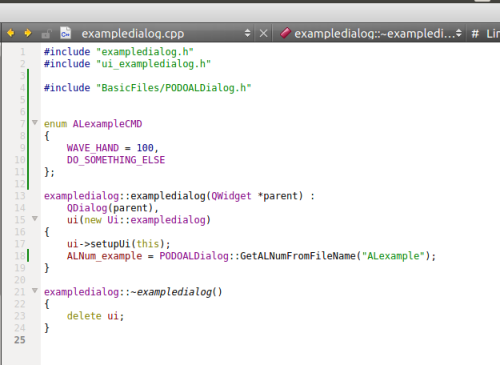Click the italic ~exampledialog destructor name
The width and height of the screenshot is (500, 365).
(x=171, y=292)
